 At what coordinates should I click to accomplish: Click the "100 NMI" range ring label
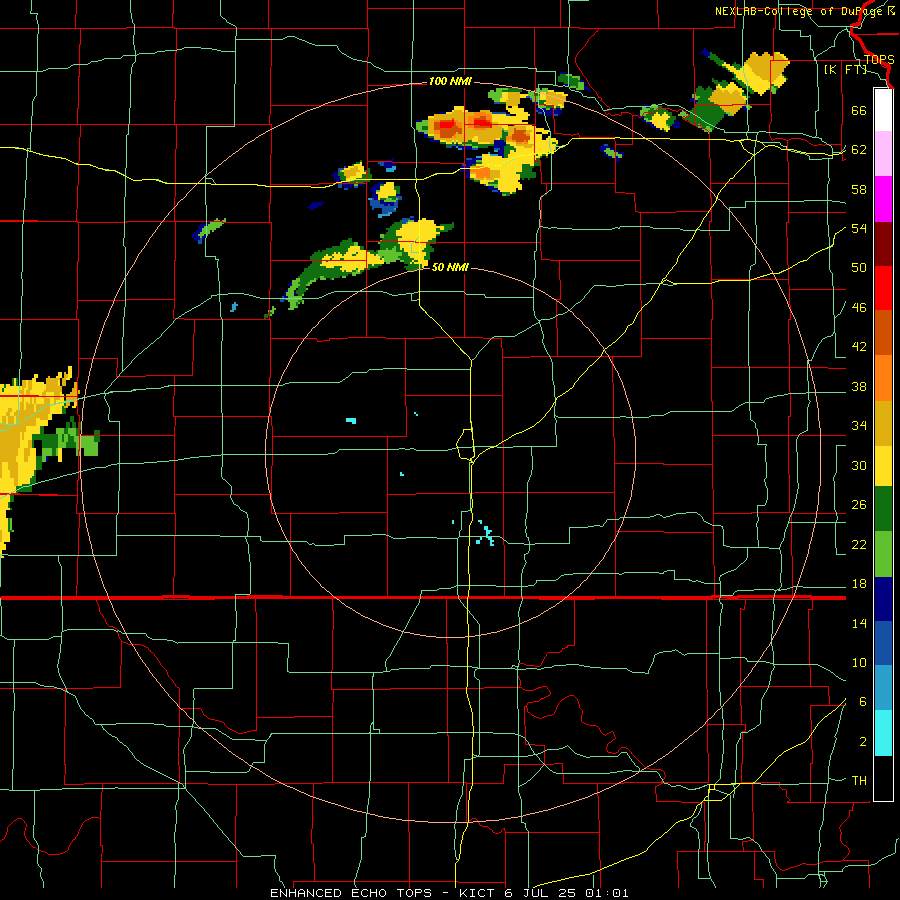(450, 82)
